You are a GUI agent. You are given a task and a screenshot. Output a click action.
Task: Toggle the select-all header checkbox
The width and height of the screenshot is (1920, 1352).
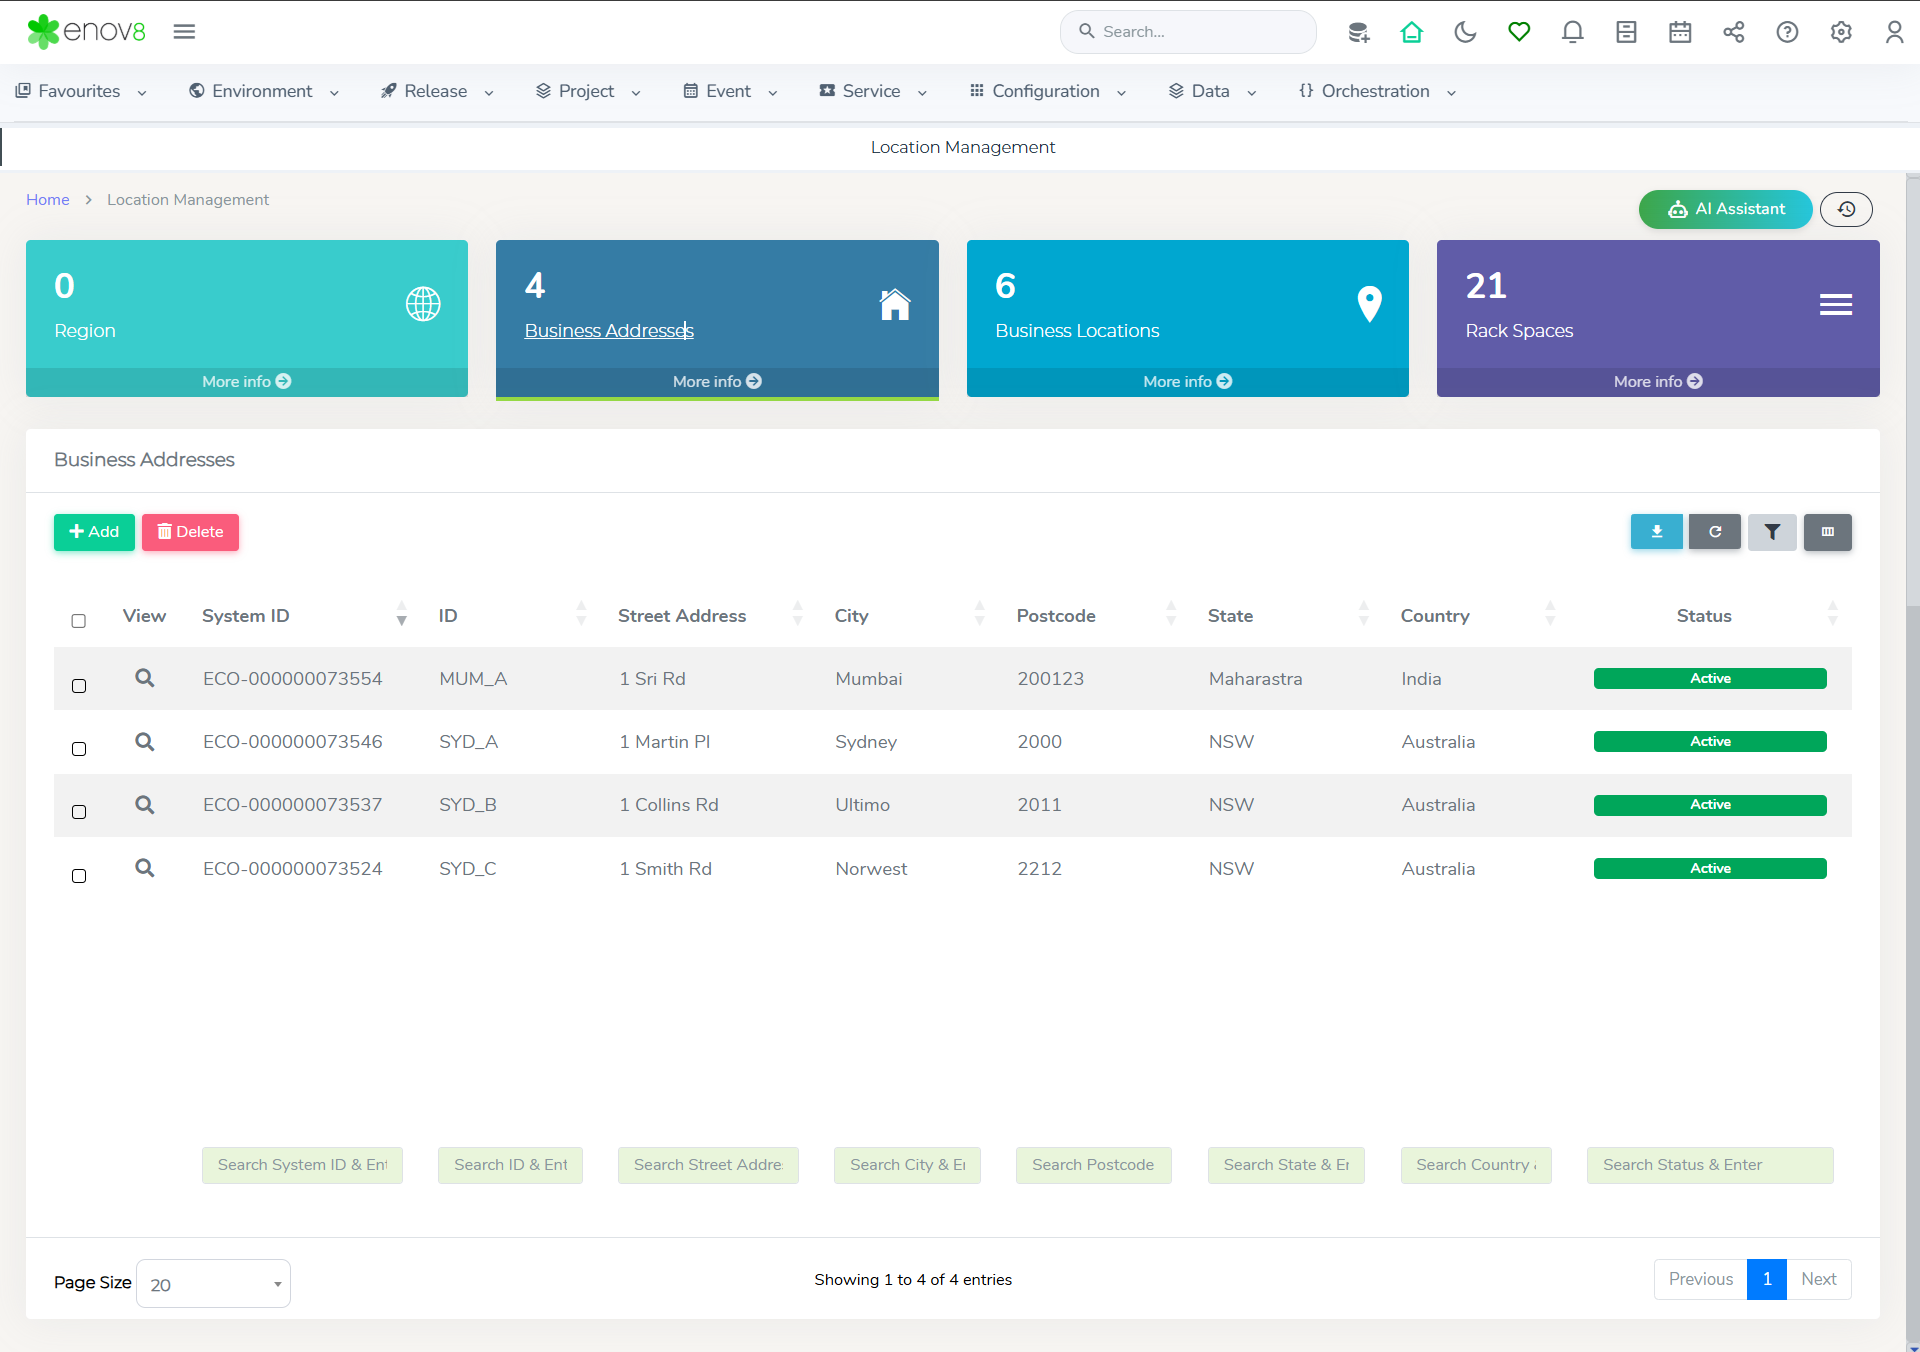pos(79,621)
